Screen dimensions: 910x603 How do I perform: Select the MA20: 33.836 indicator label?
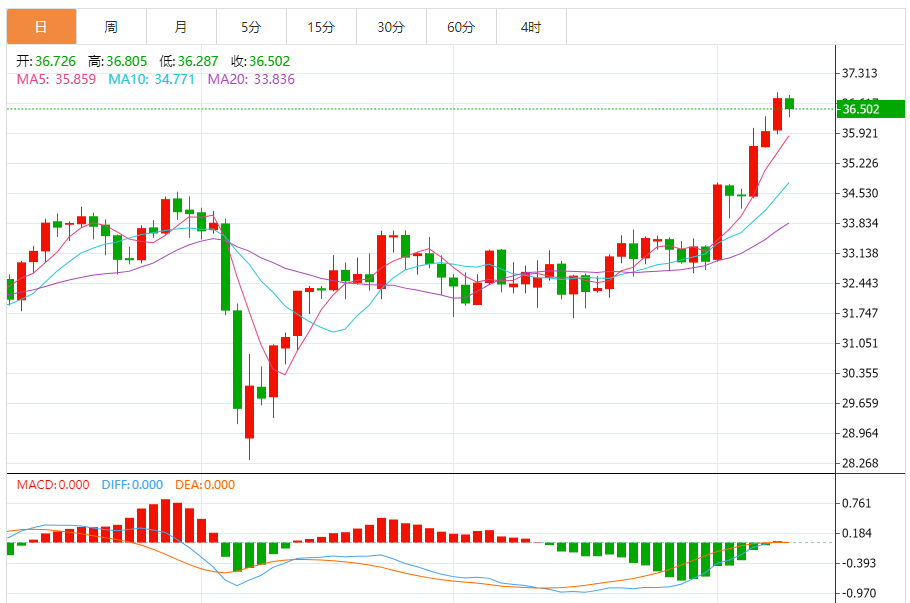pyautogui.click(x=251, y=79)
